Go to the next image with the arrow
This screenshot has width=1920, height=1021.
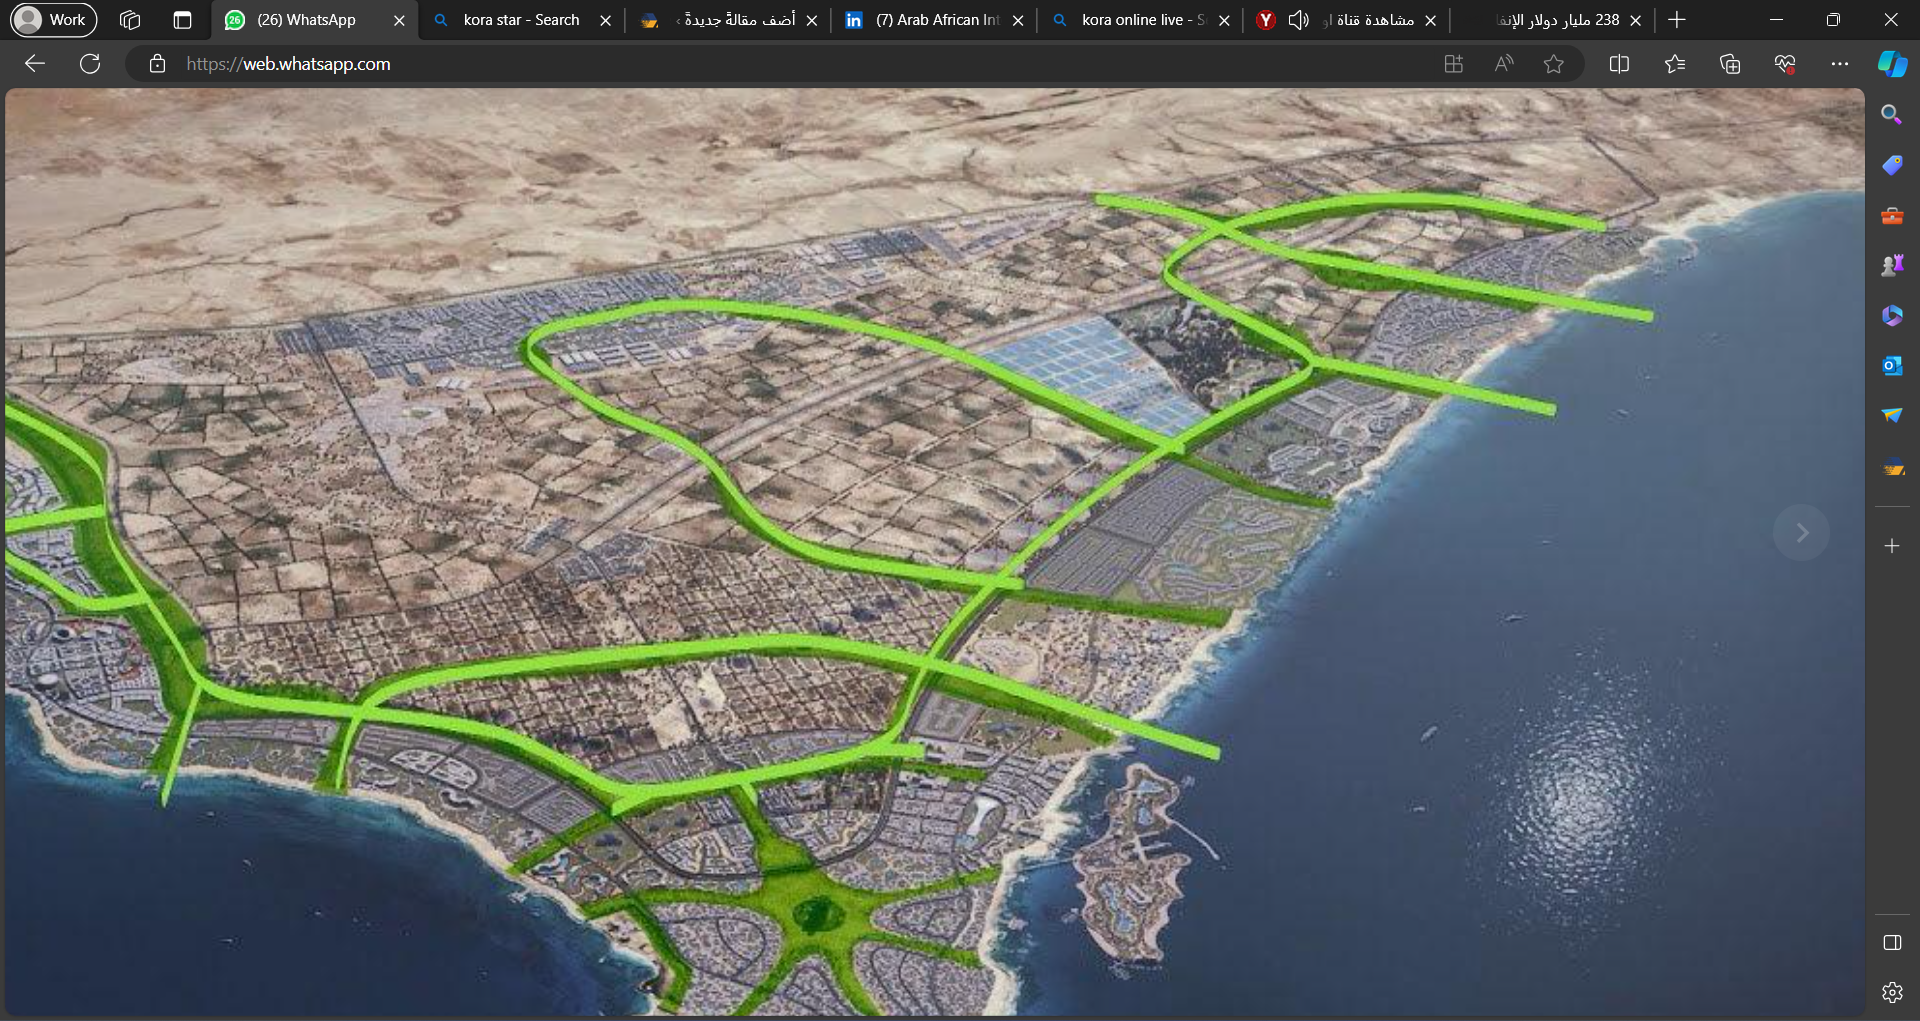[1801, 533]
